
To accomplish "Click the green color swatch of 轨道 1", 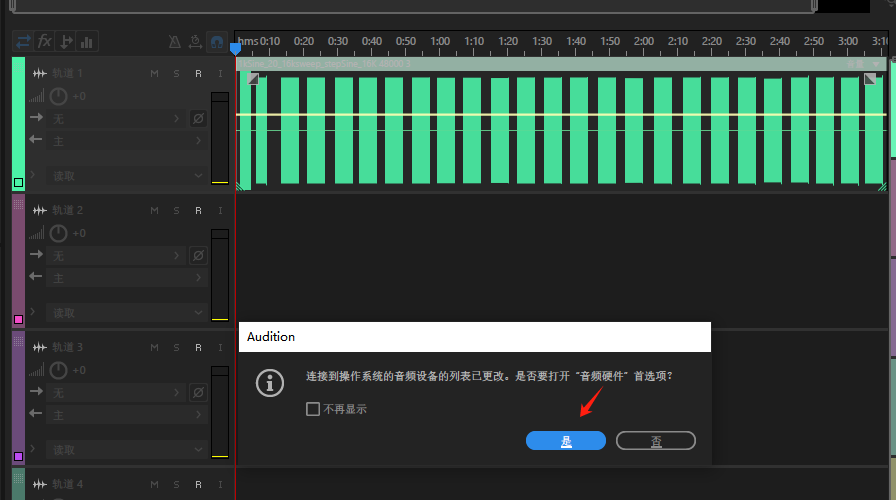I will coord(18,183).
